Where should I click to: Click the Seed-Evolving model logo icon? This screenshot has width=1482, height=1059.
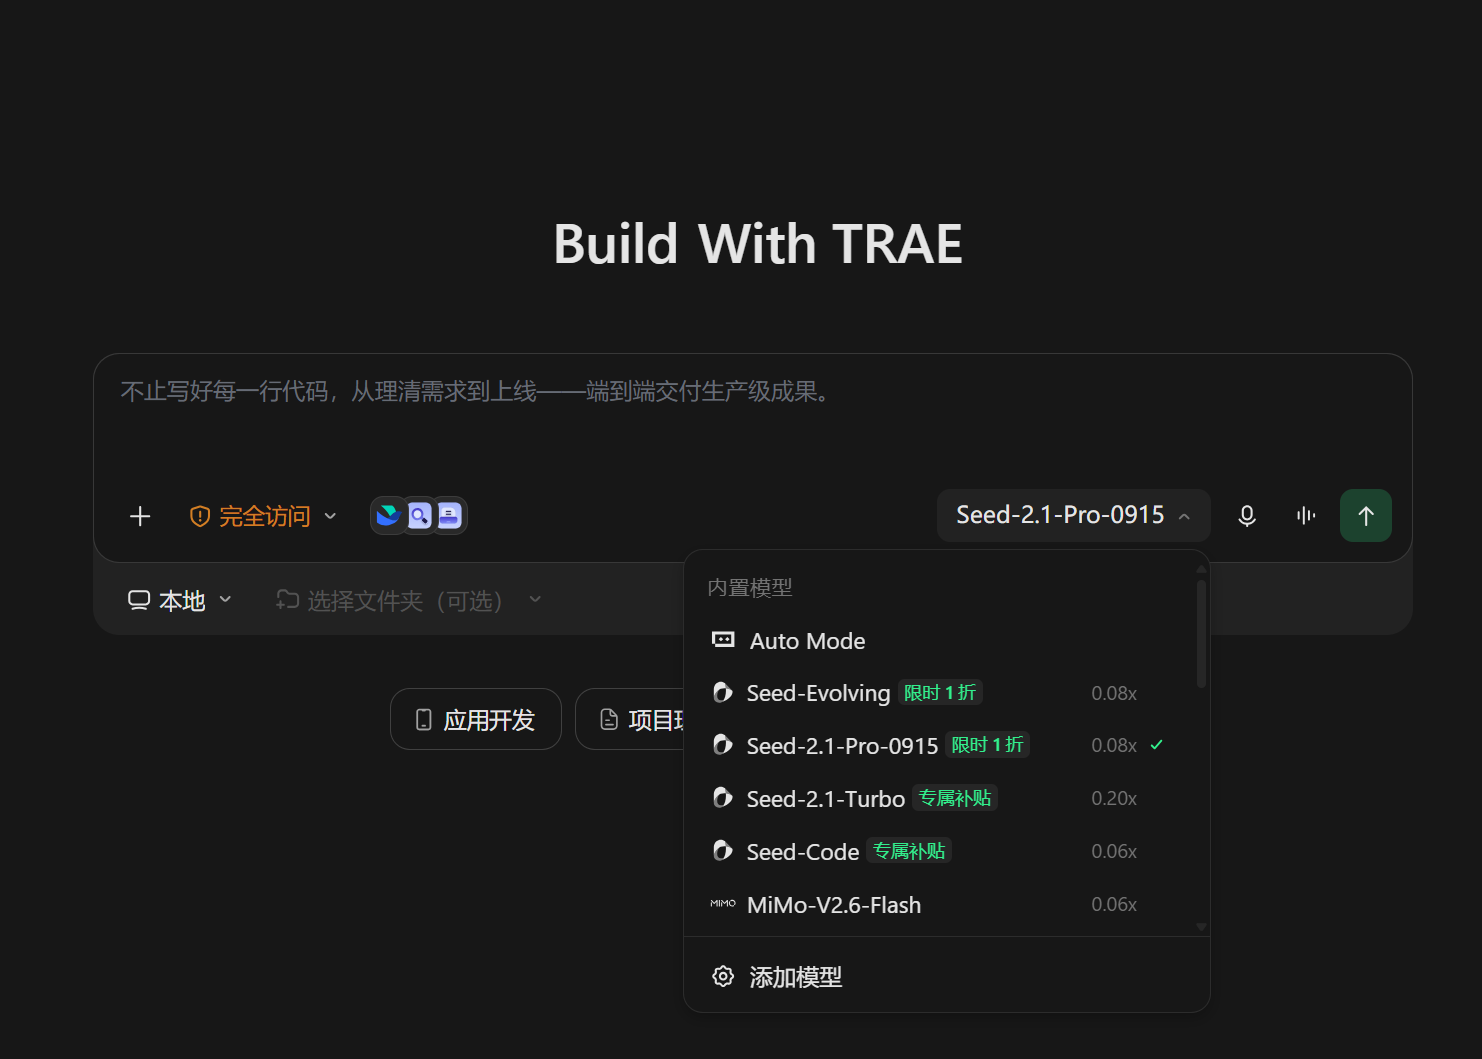tap(722, 692)
